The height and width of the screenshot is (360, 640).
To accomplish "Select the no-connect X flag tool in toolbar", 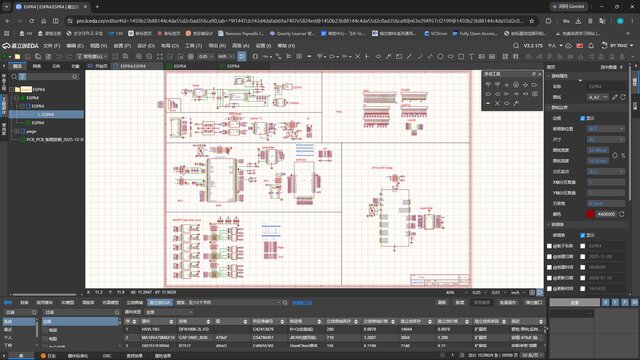I will pos(358,56).
